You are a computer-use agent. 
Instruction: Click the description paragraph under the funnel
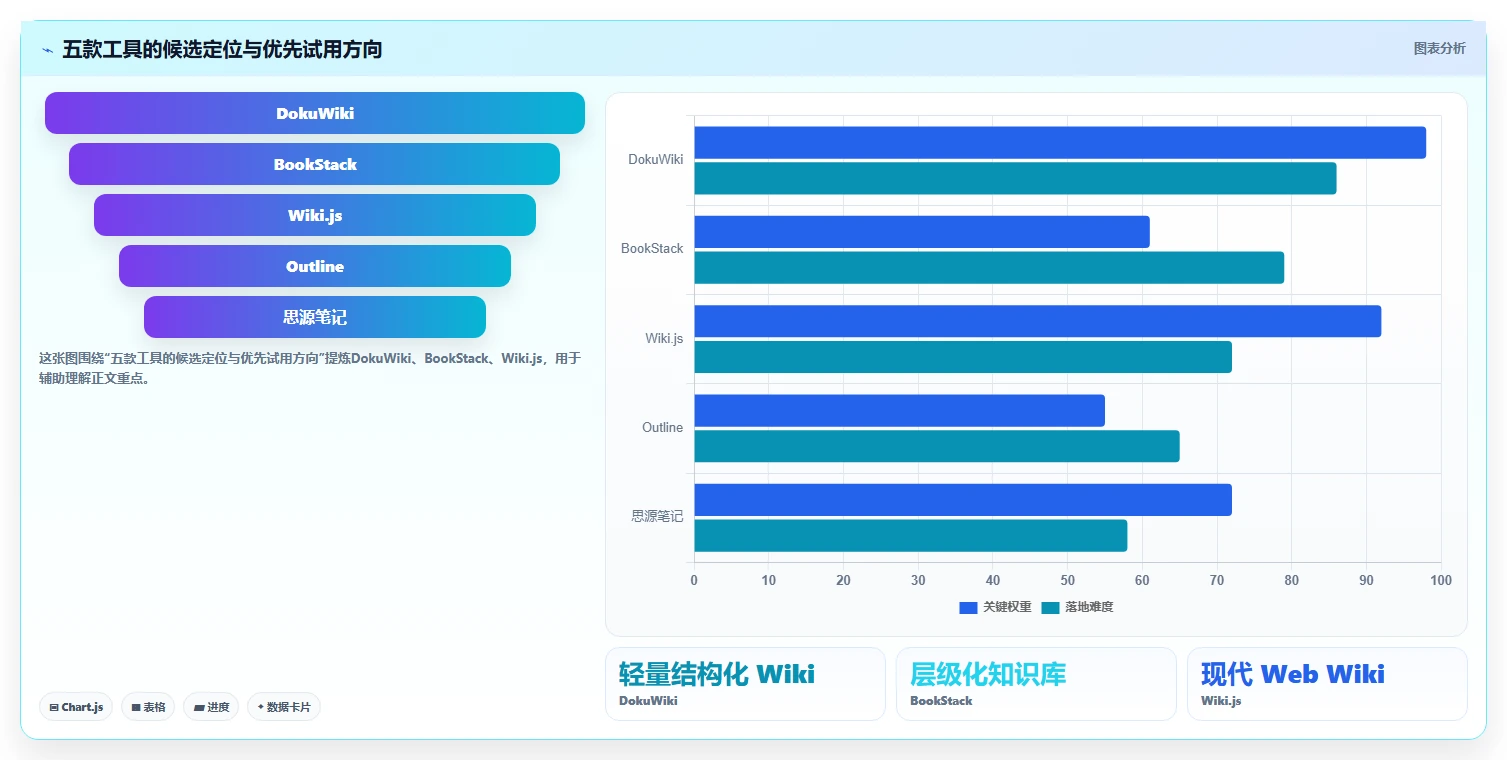310,368
